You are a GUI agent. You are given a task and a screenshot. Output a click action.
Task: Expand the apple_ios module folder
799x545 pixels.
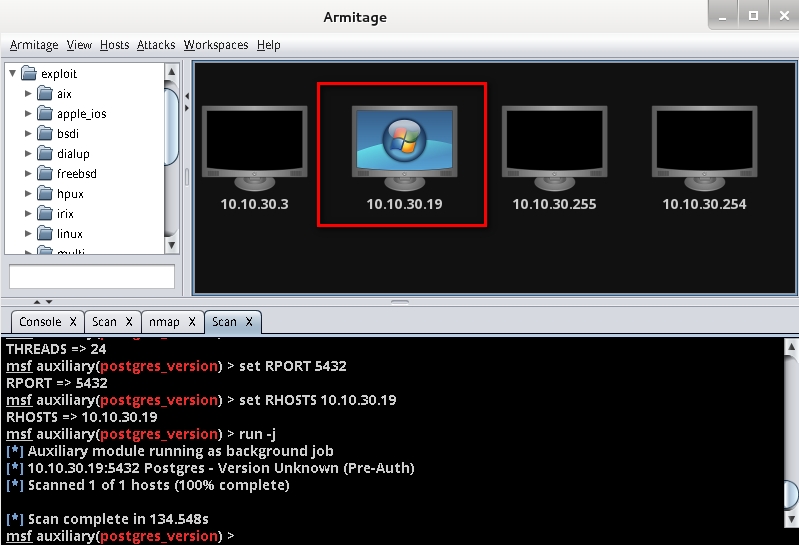tap(28, 113)
